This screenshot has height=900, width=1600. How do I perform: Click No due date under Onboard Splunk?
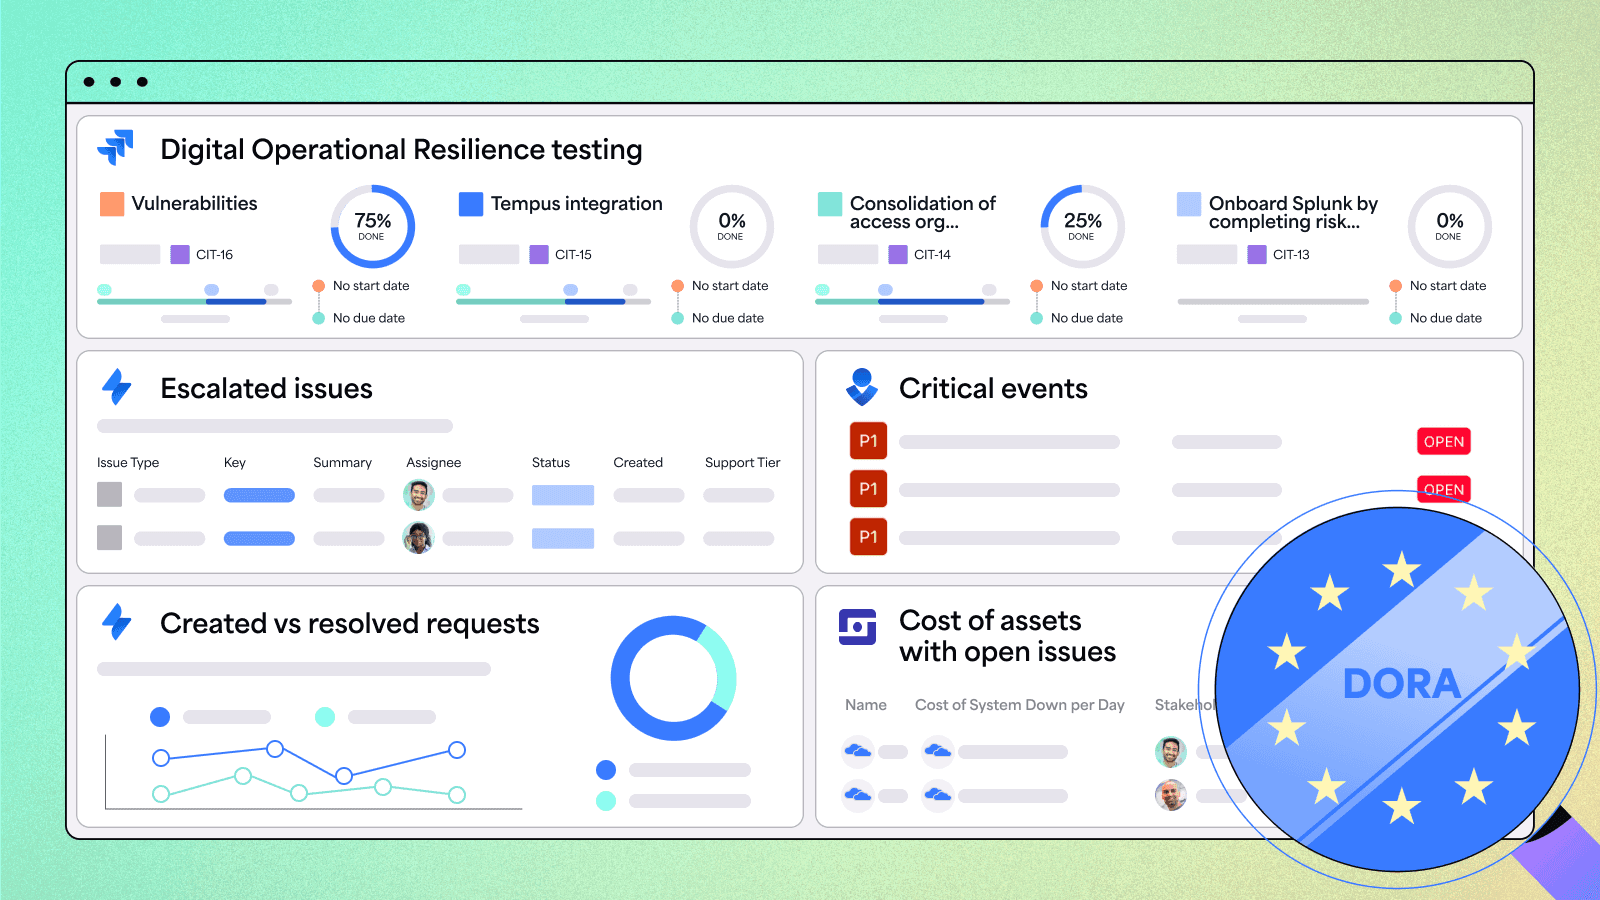(x=1446, y=318)
